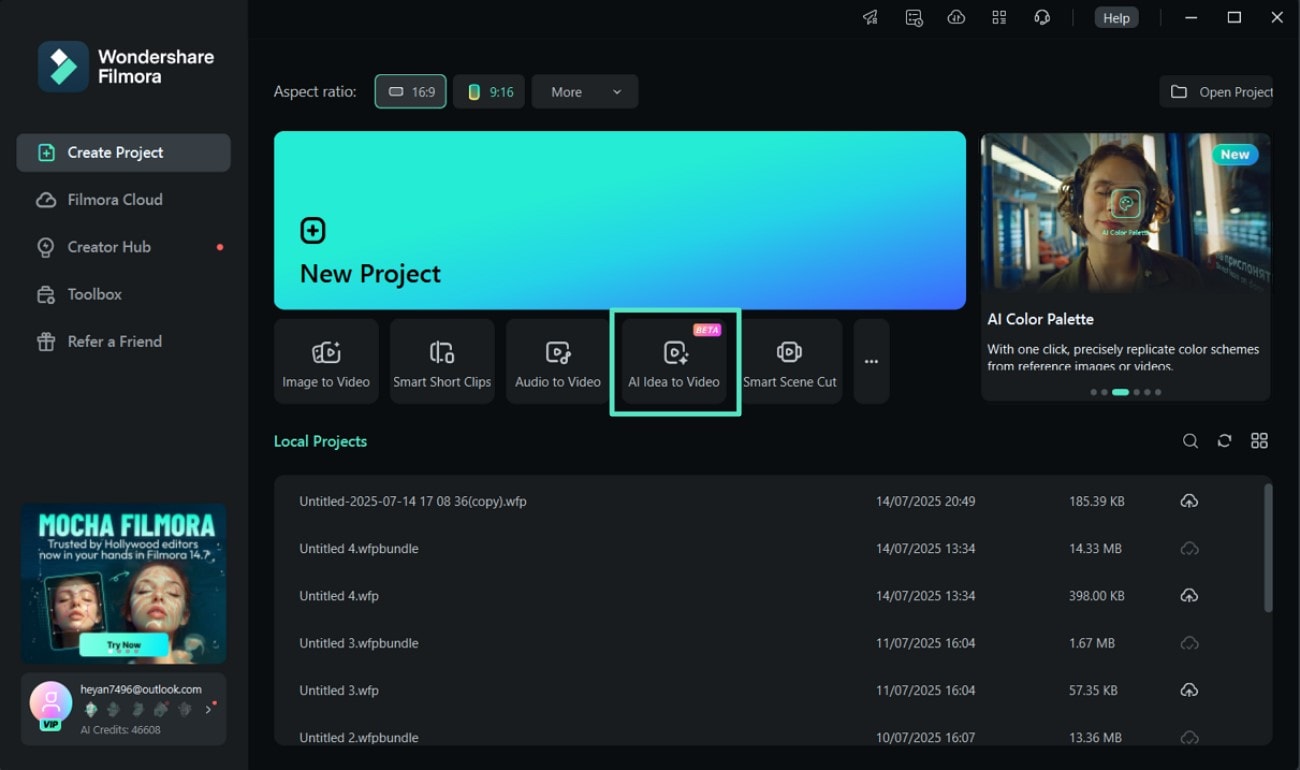
Task: Click the New badge on promo card
Action: [1235, 154]
